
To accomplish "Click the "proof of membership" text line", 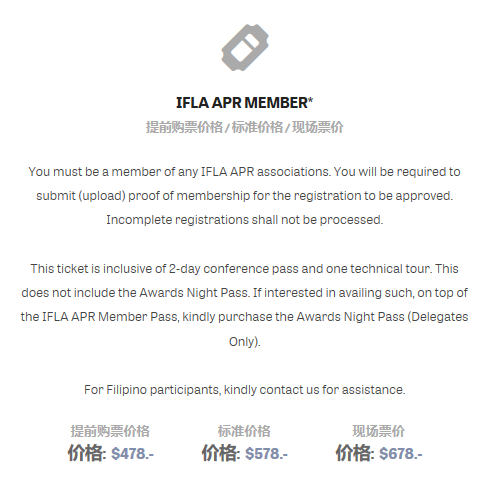I will pyautogui.click(x=245, y=196).
